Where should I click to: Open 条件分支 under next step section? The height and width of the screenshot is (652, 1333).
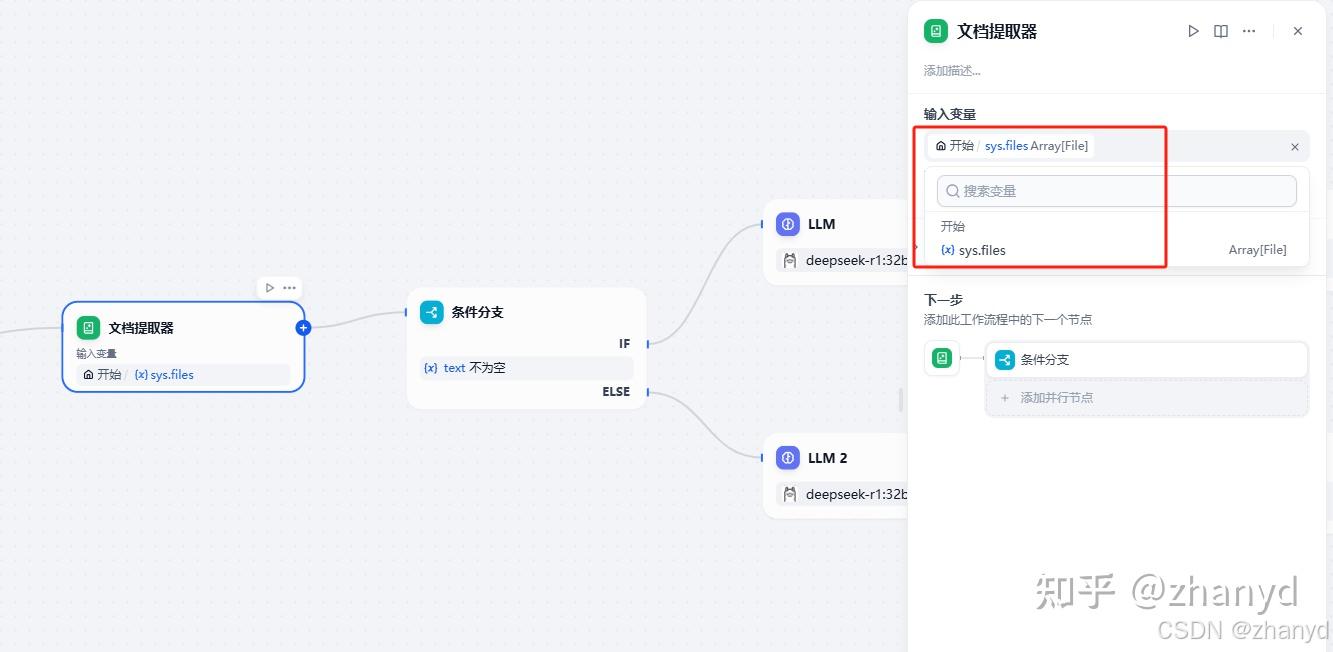click(x=1146, y=360)
